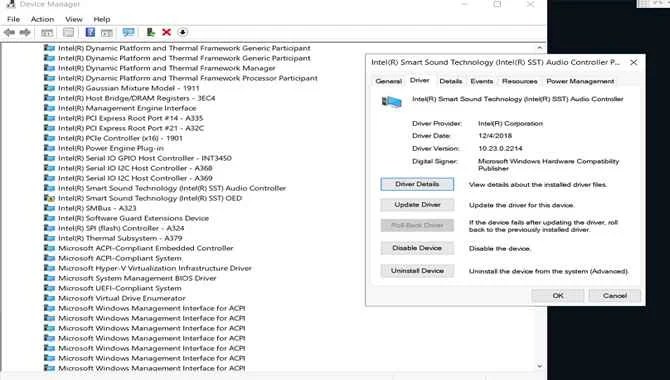This screenshot has height=380, width=670.
Task: Click icon beside Microsoft Virtual Drive Enumerator
Action: click(50, 298)
